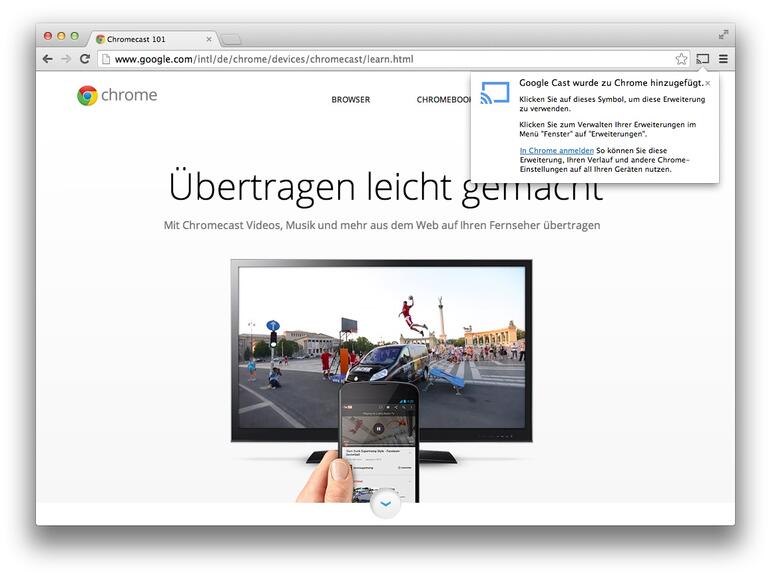Click text 'Klicken Sie zum Verwalten'
The width and height of the screenshot is (770, 578).
pyautogui.click(x=607, y=129)
